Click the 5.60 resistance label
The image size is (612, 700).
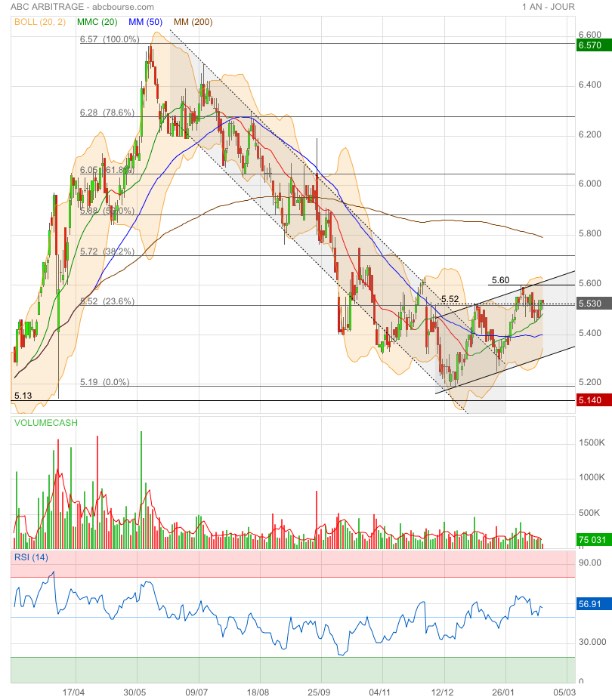click(500, 280)
